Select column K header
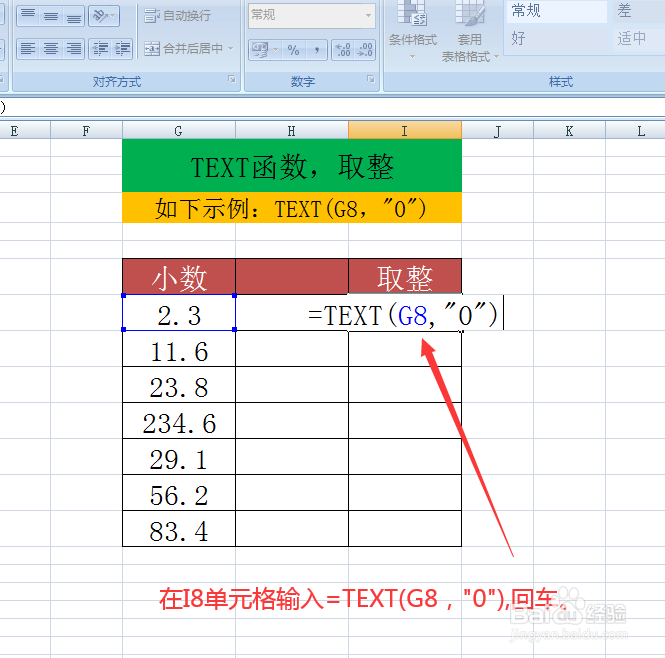This screenshot has width=665, height=658. click(x=569, y=131)
